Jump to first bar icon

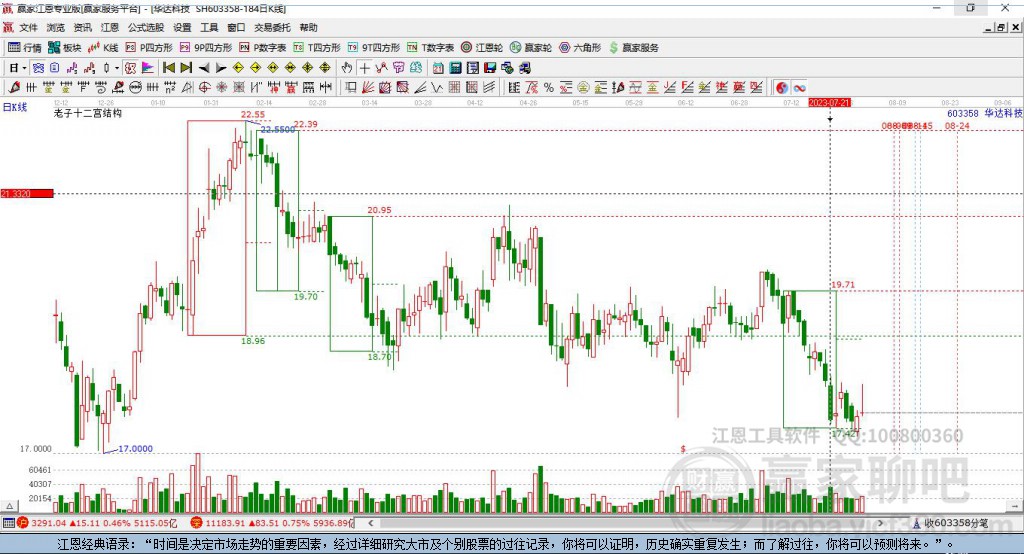point(168,68)
